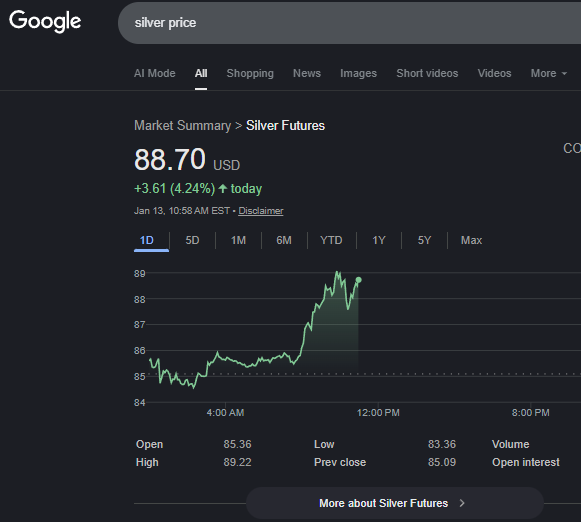
Task: Click the green up arrow beside today
Action: point(223,189)
